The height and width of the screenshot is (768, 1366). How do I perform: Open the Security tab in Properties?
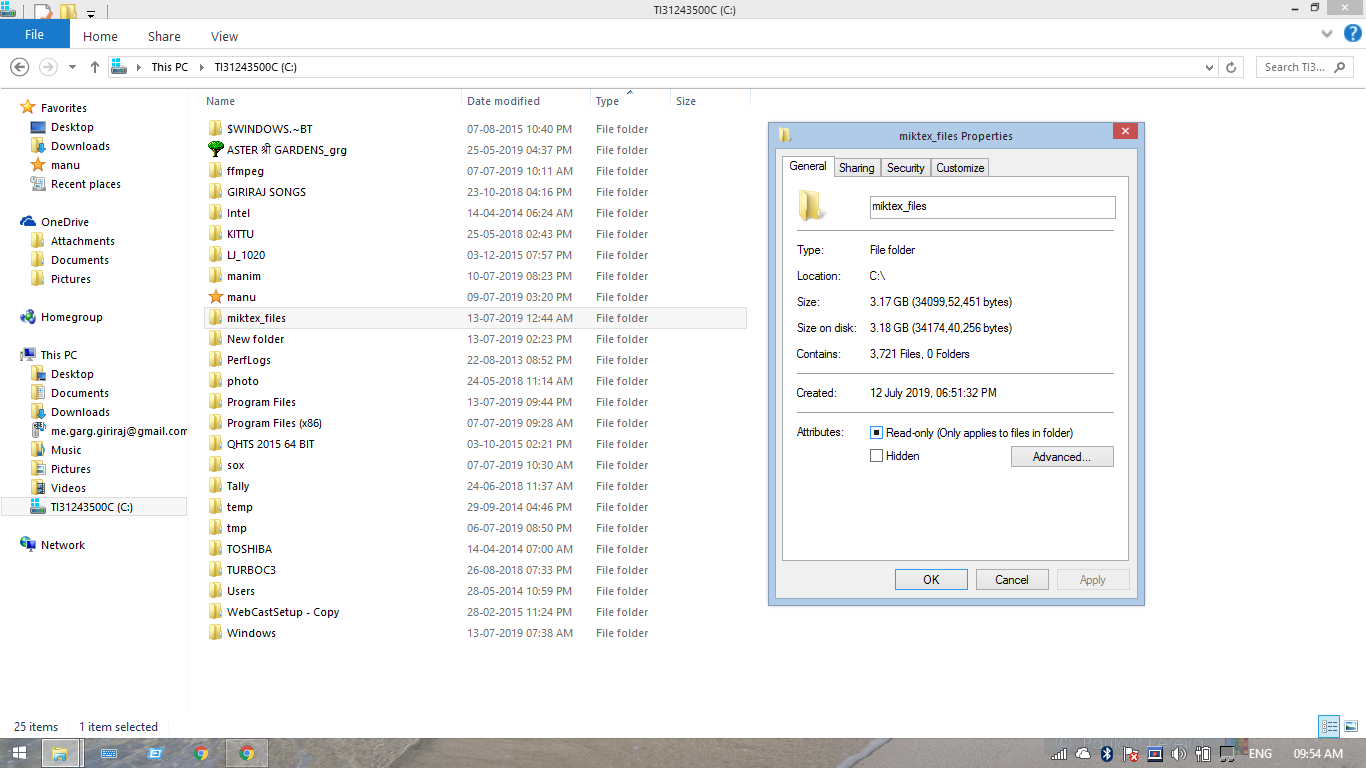[x=905, y=167]
